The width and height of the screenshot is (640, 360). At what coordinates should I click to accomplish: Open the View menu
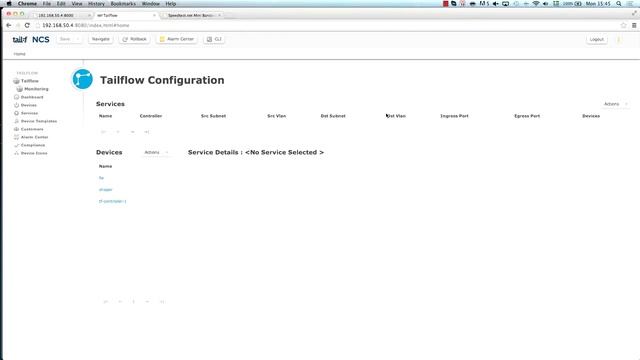77,4
